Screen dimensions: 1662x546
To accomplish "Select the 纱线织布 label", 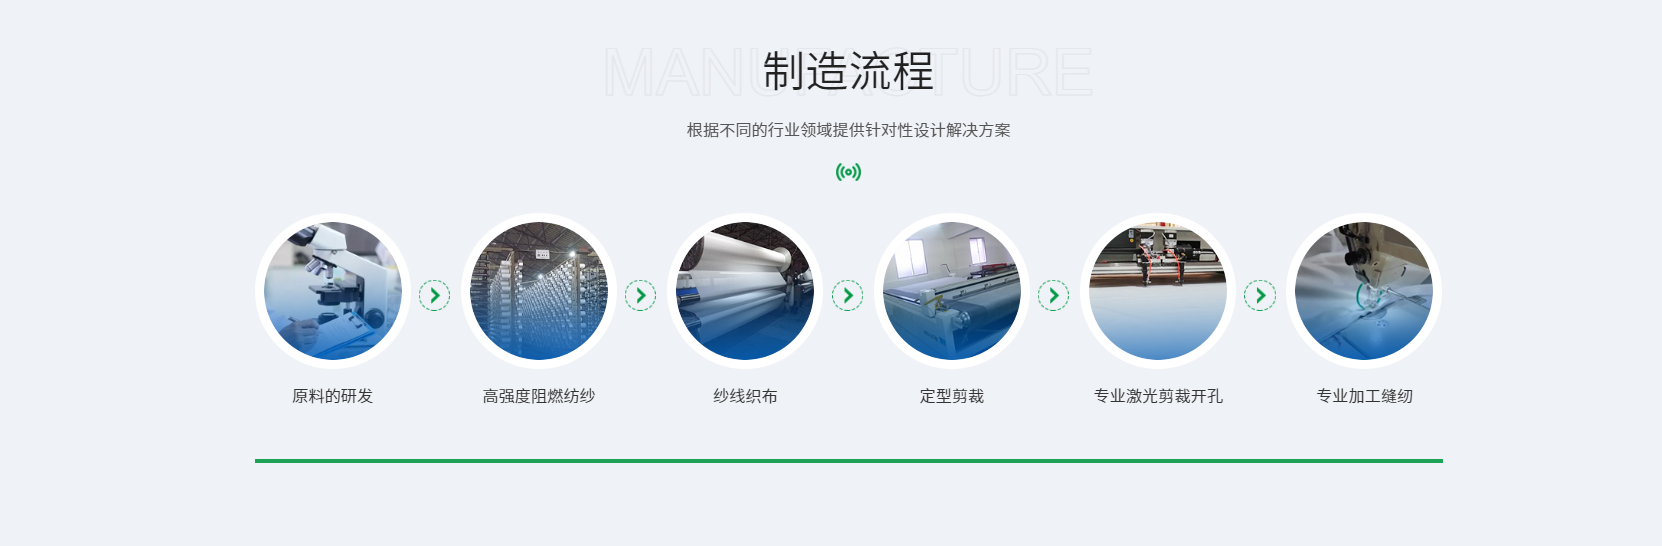I will pos(745,396).
